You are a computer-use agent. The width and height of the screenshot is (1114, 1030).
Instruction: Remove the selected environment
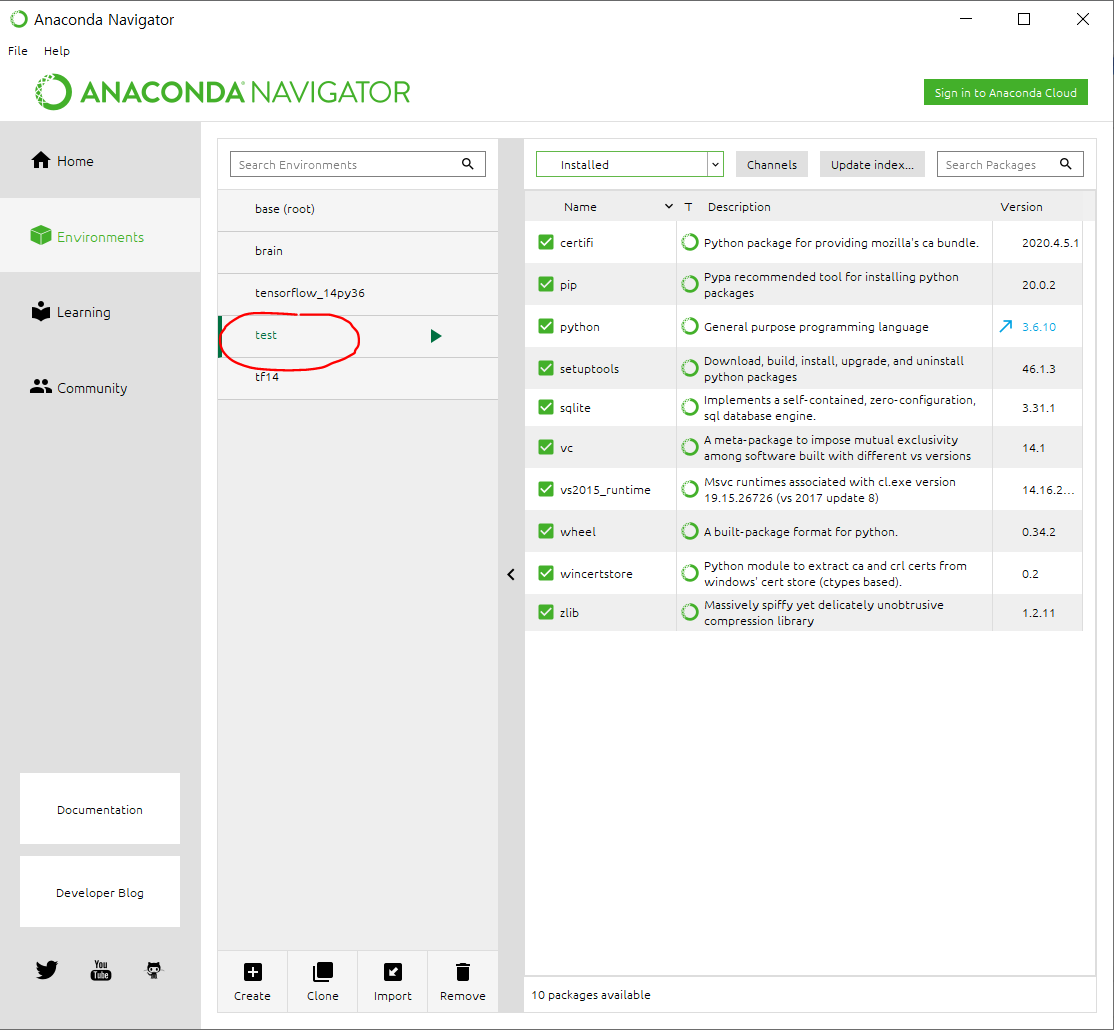click(x=463, y=982)
